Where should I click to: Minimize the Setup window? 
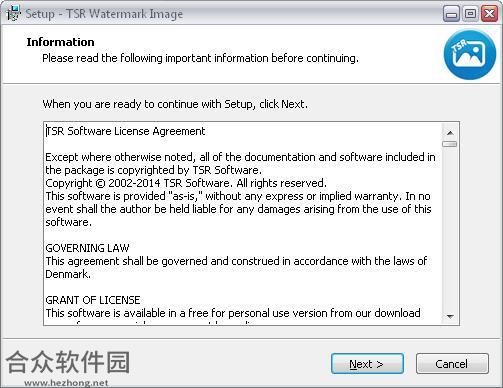[x=451, y=14]
